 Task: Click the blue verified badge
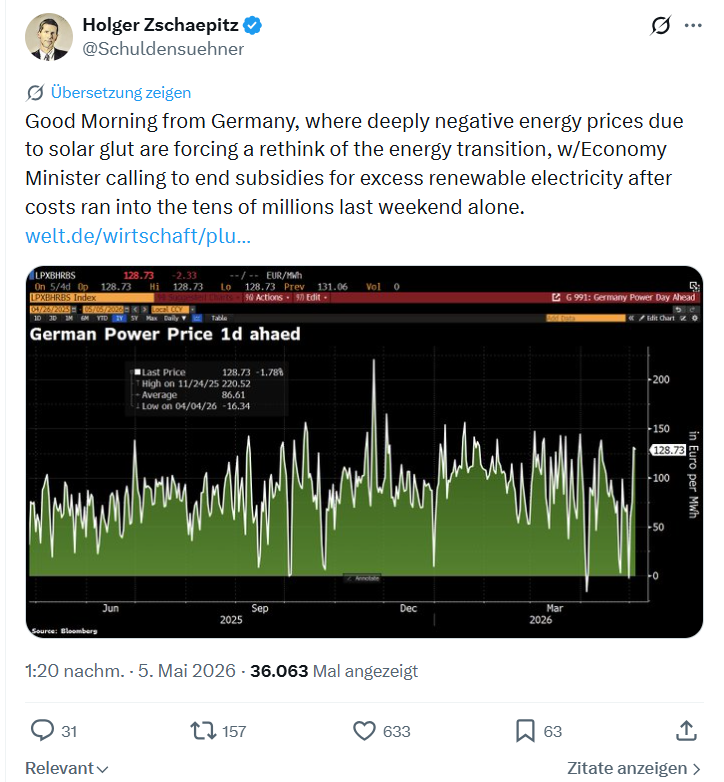[x=252, y=25]
